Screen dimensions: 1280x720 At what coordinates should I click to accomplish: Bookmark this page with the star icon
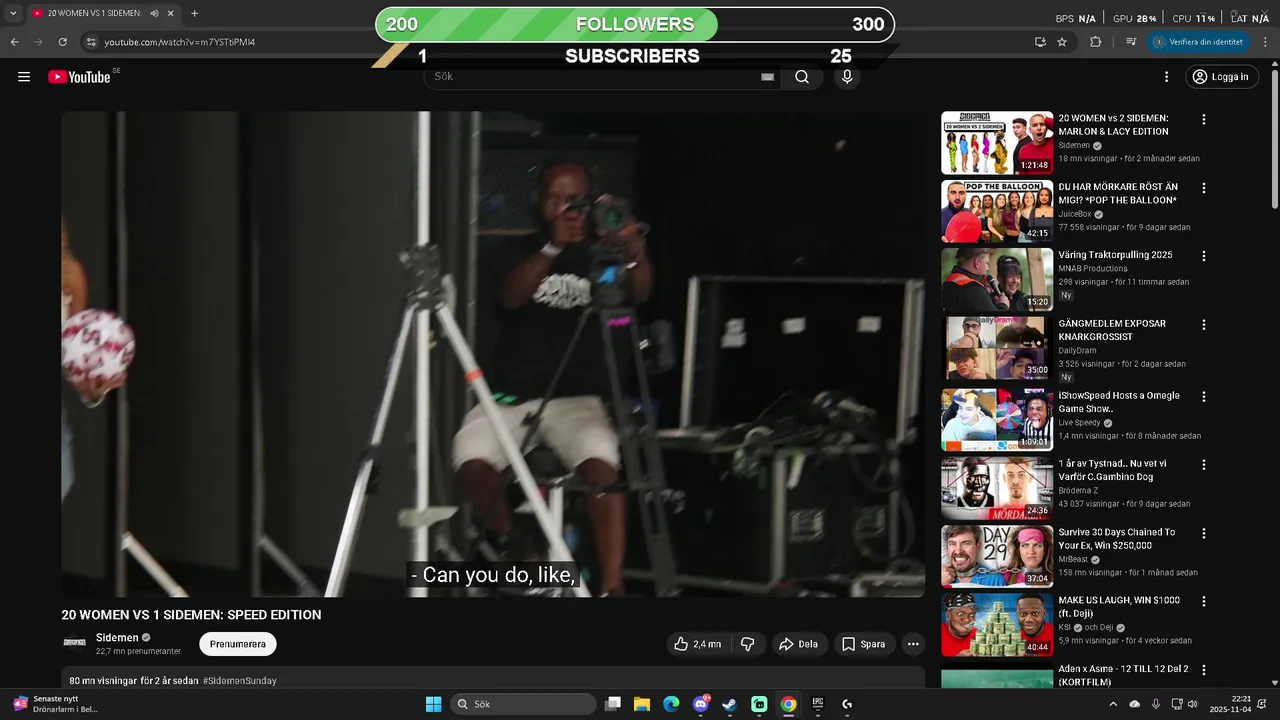pos(1062,42)
